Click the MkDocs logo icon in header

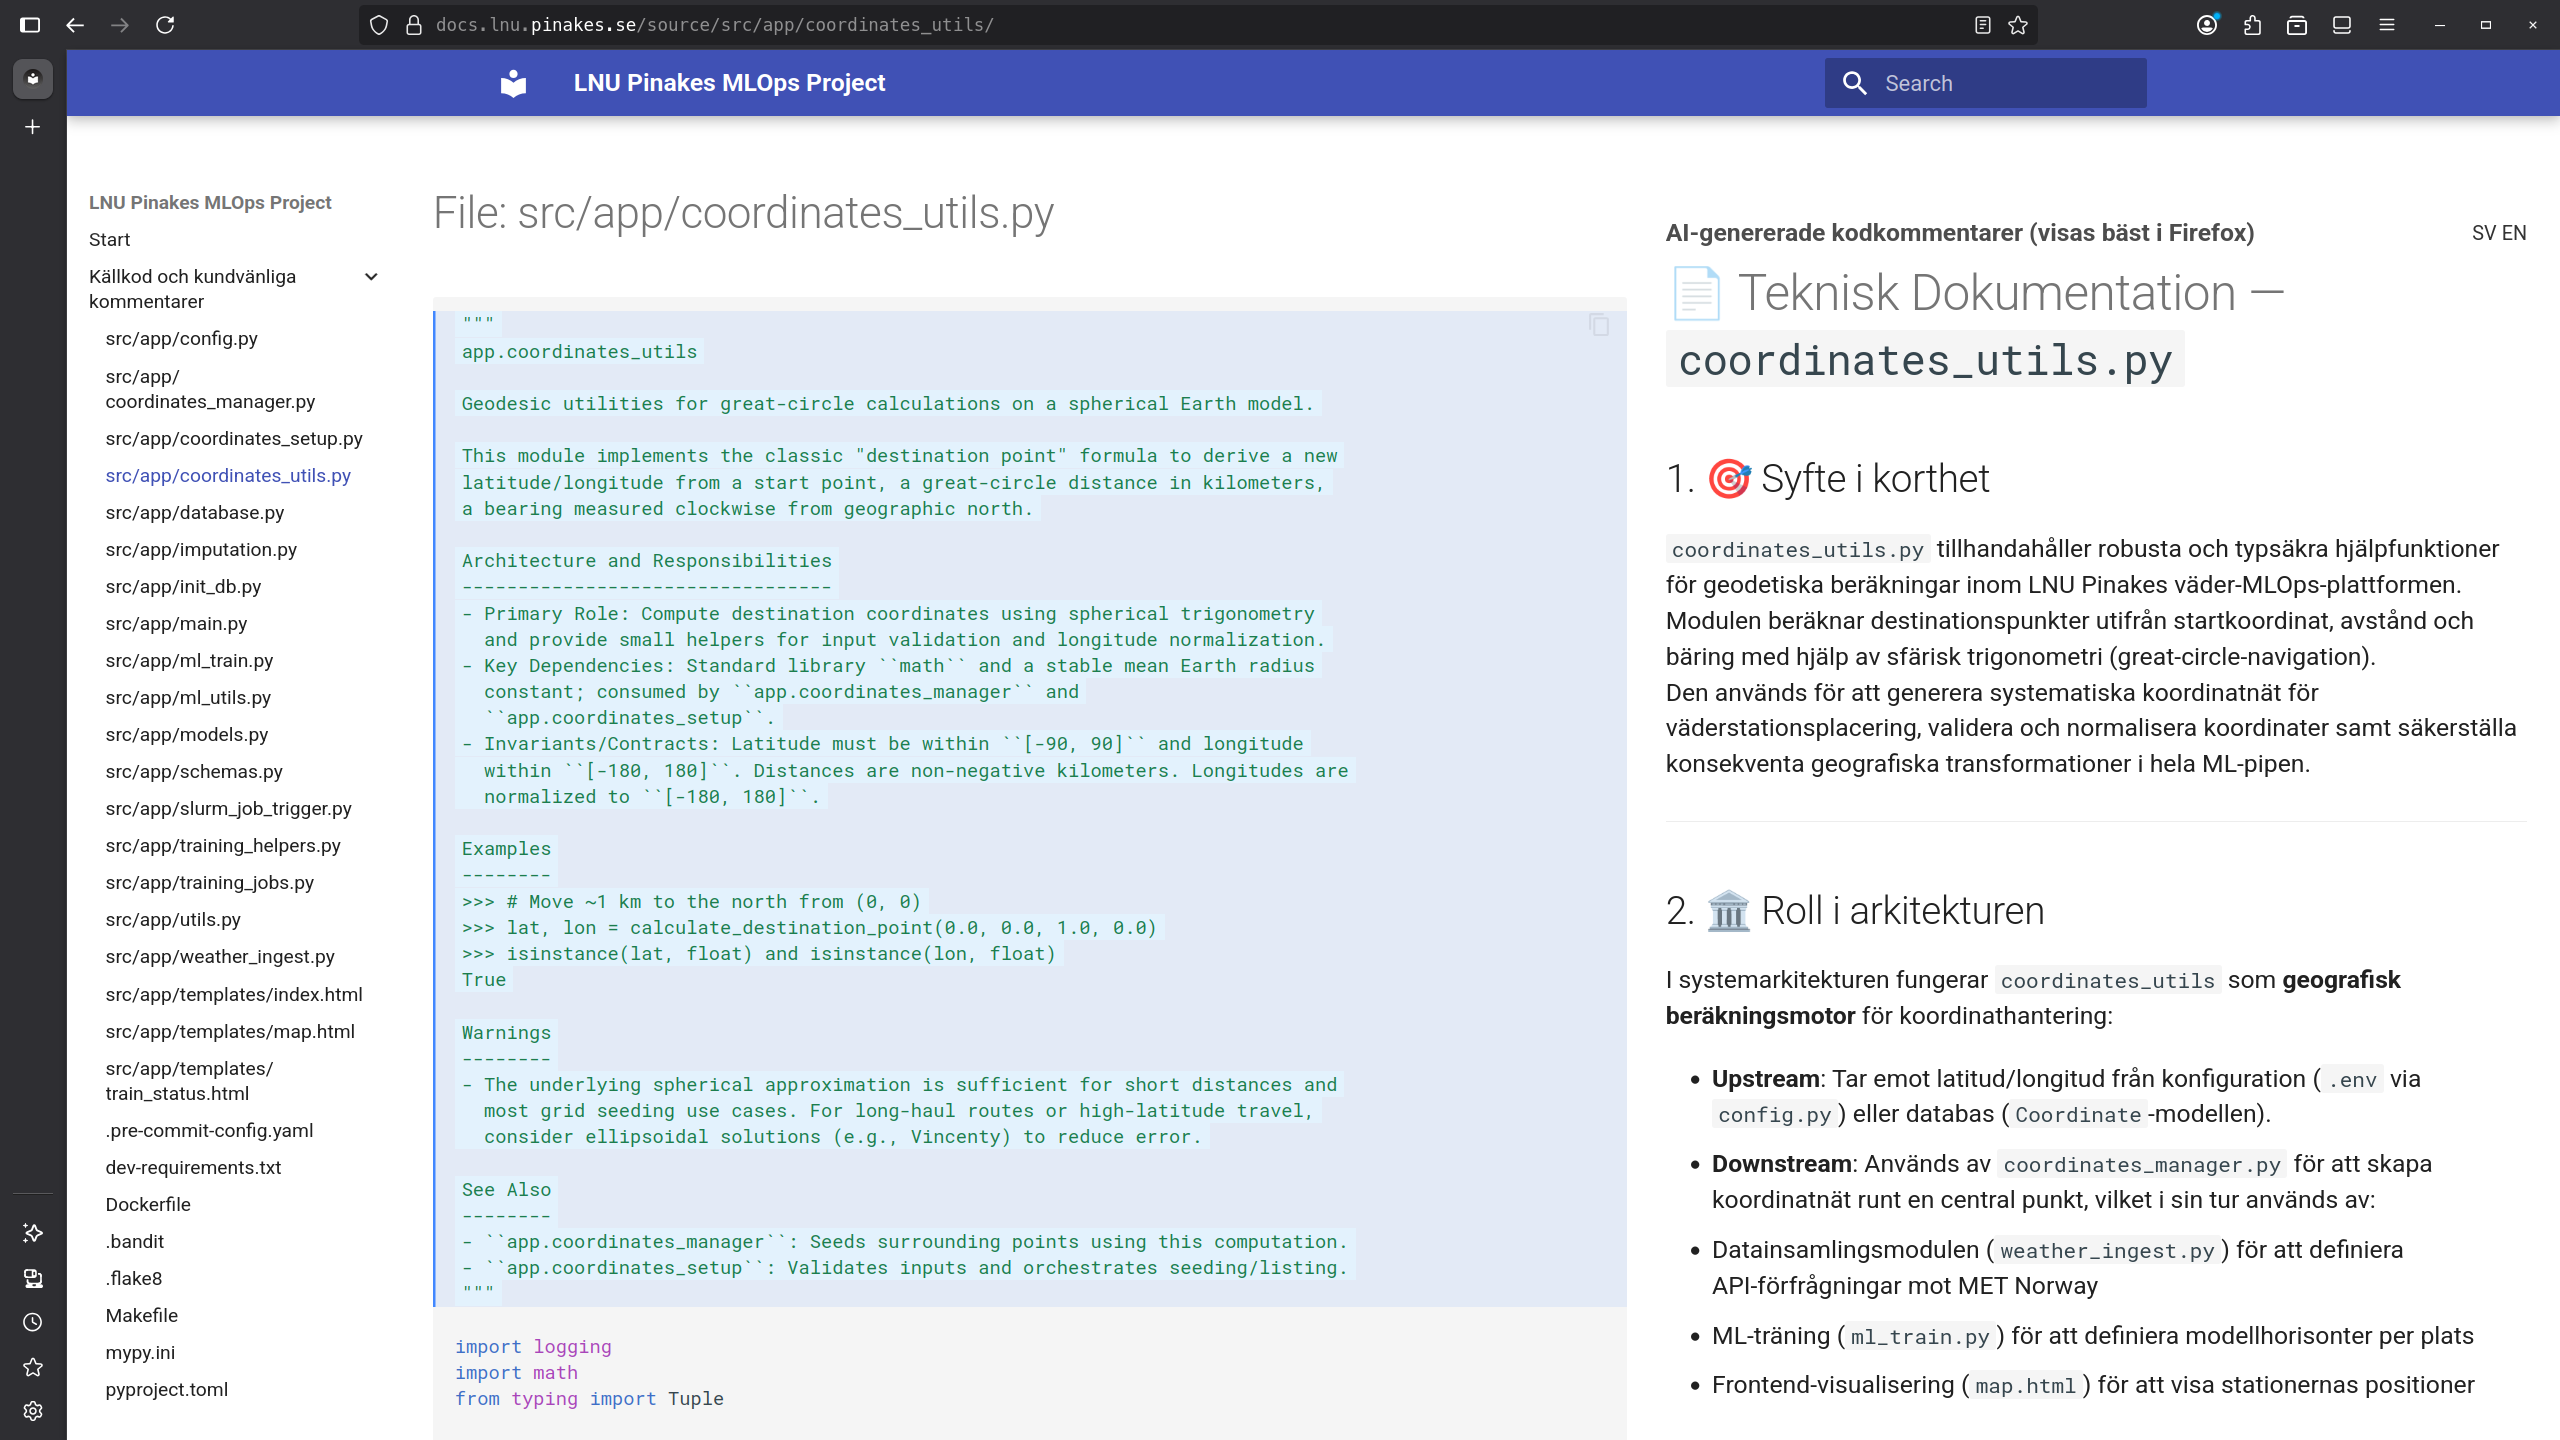(513, 83)
